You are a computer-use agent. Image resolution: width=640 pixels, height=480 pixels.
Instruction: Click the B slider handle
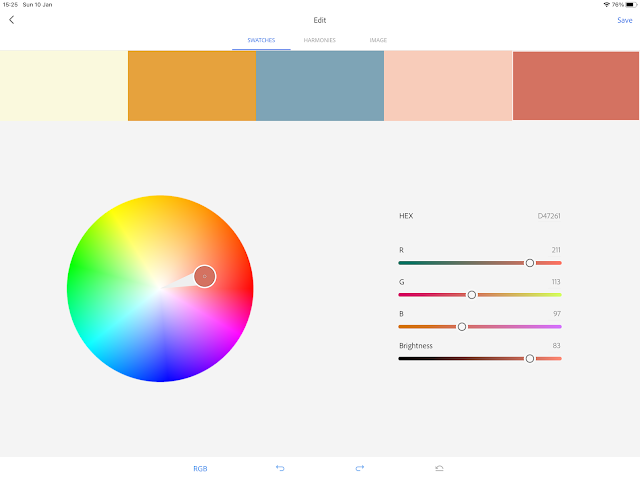click(462, 327)
